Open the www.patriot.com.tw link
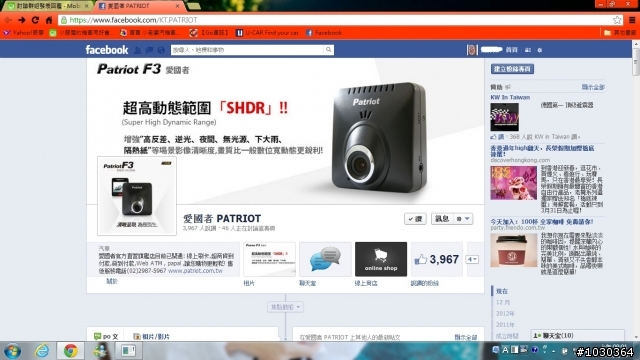 [x=195, y=271]
